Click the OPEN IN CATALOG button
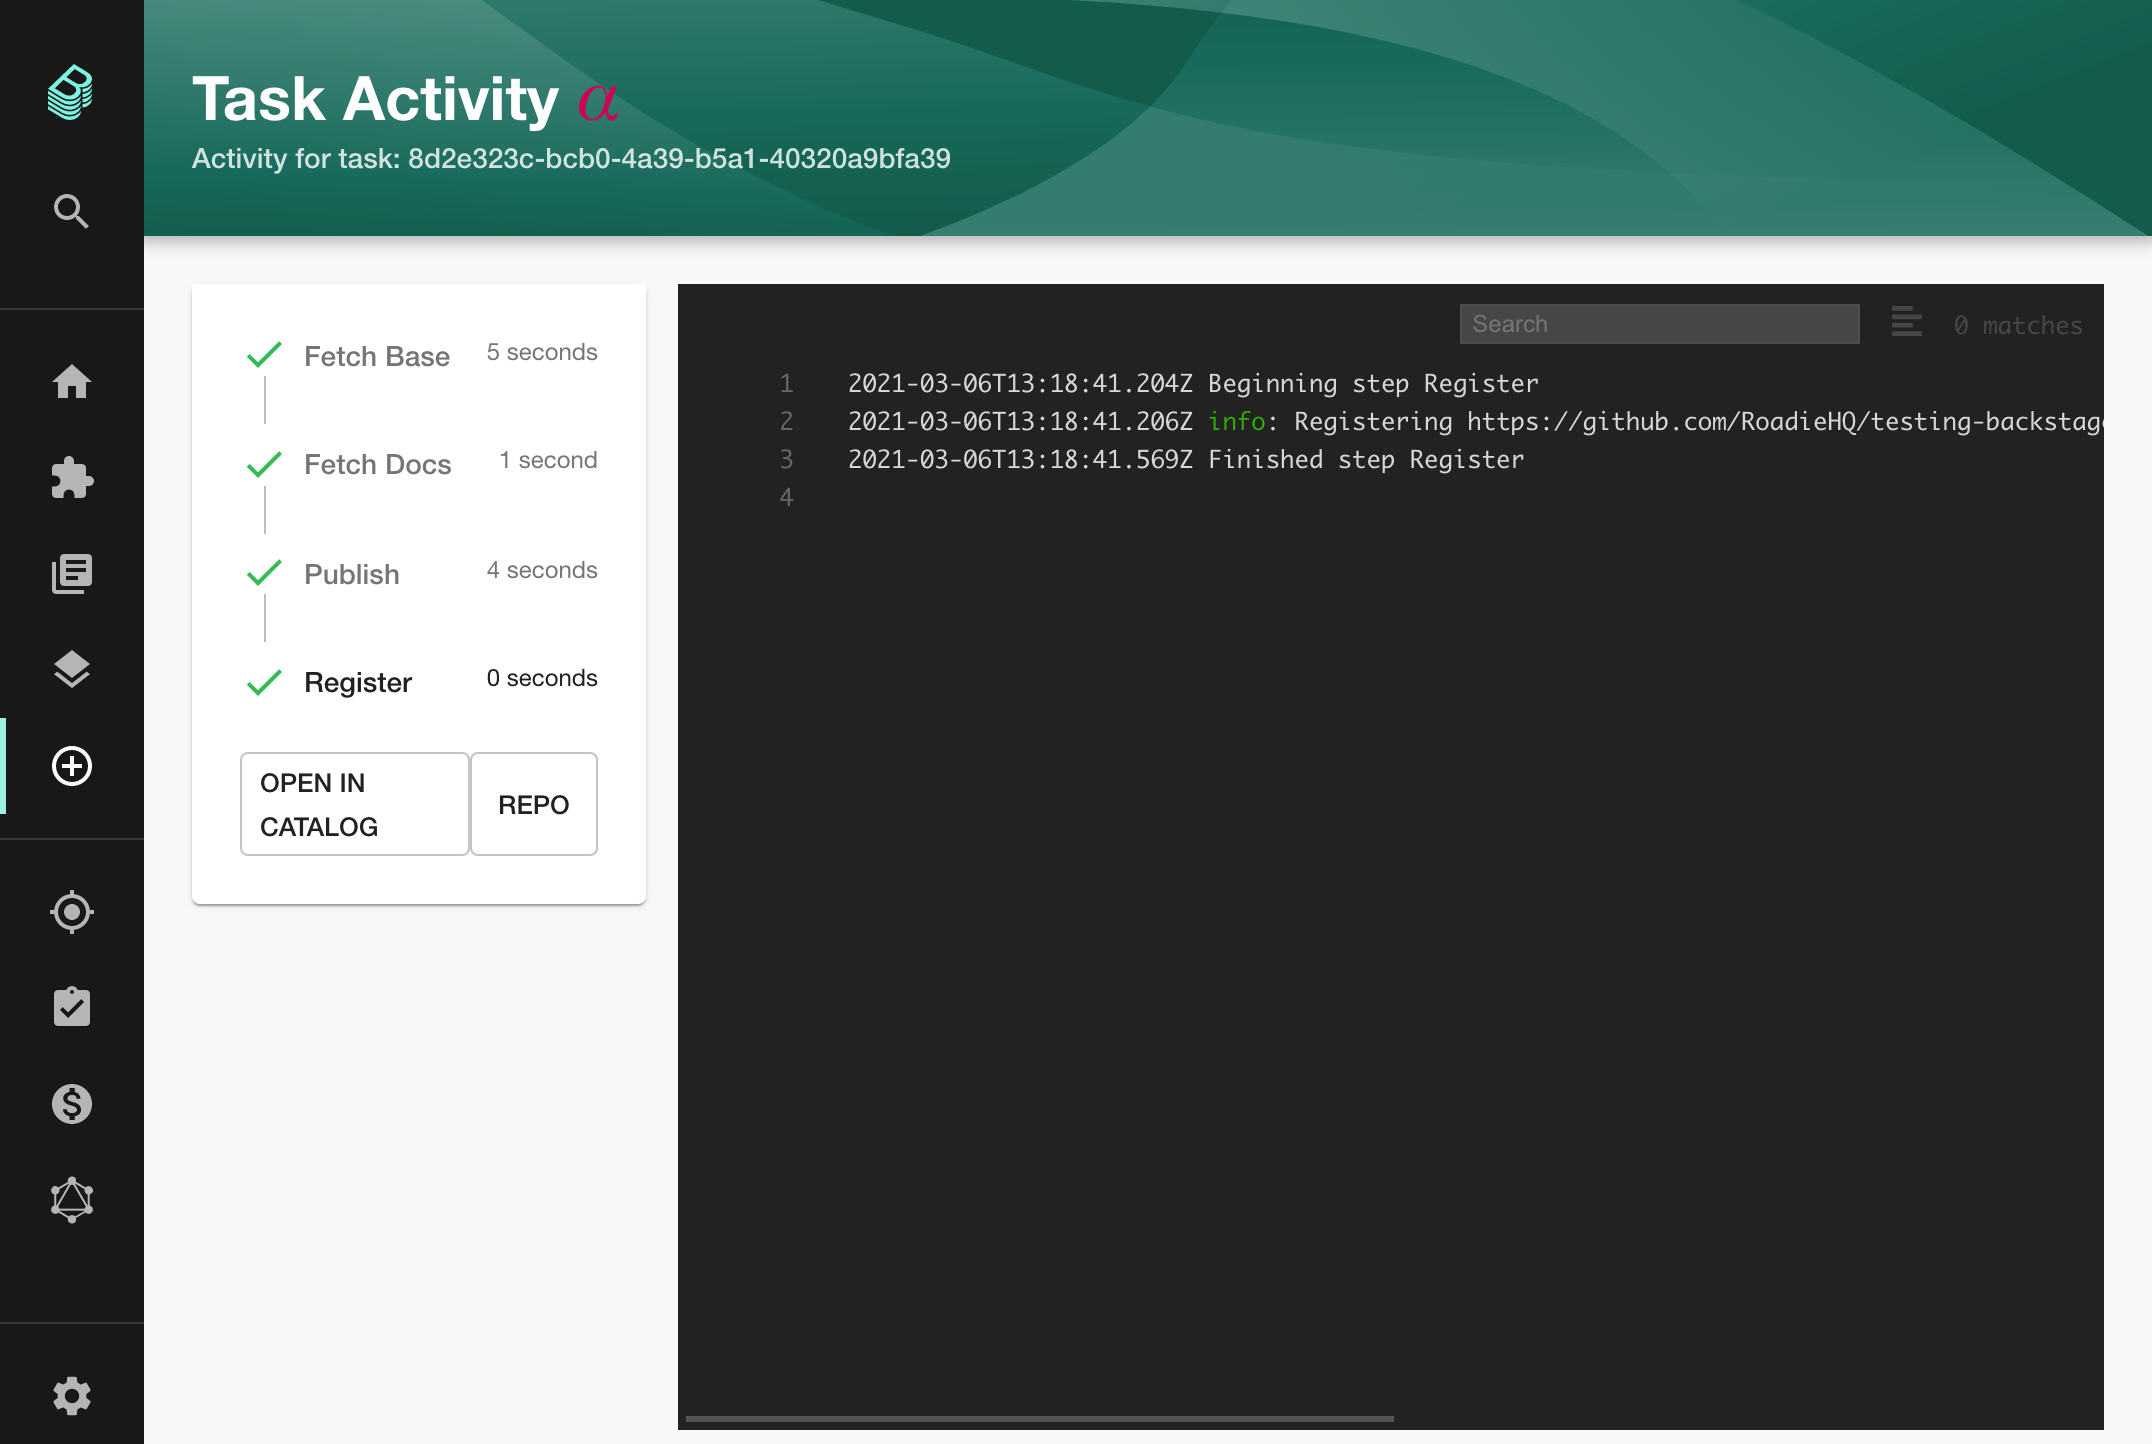2152x1444 pixels. pyautogui.click(x=354, y=804)
